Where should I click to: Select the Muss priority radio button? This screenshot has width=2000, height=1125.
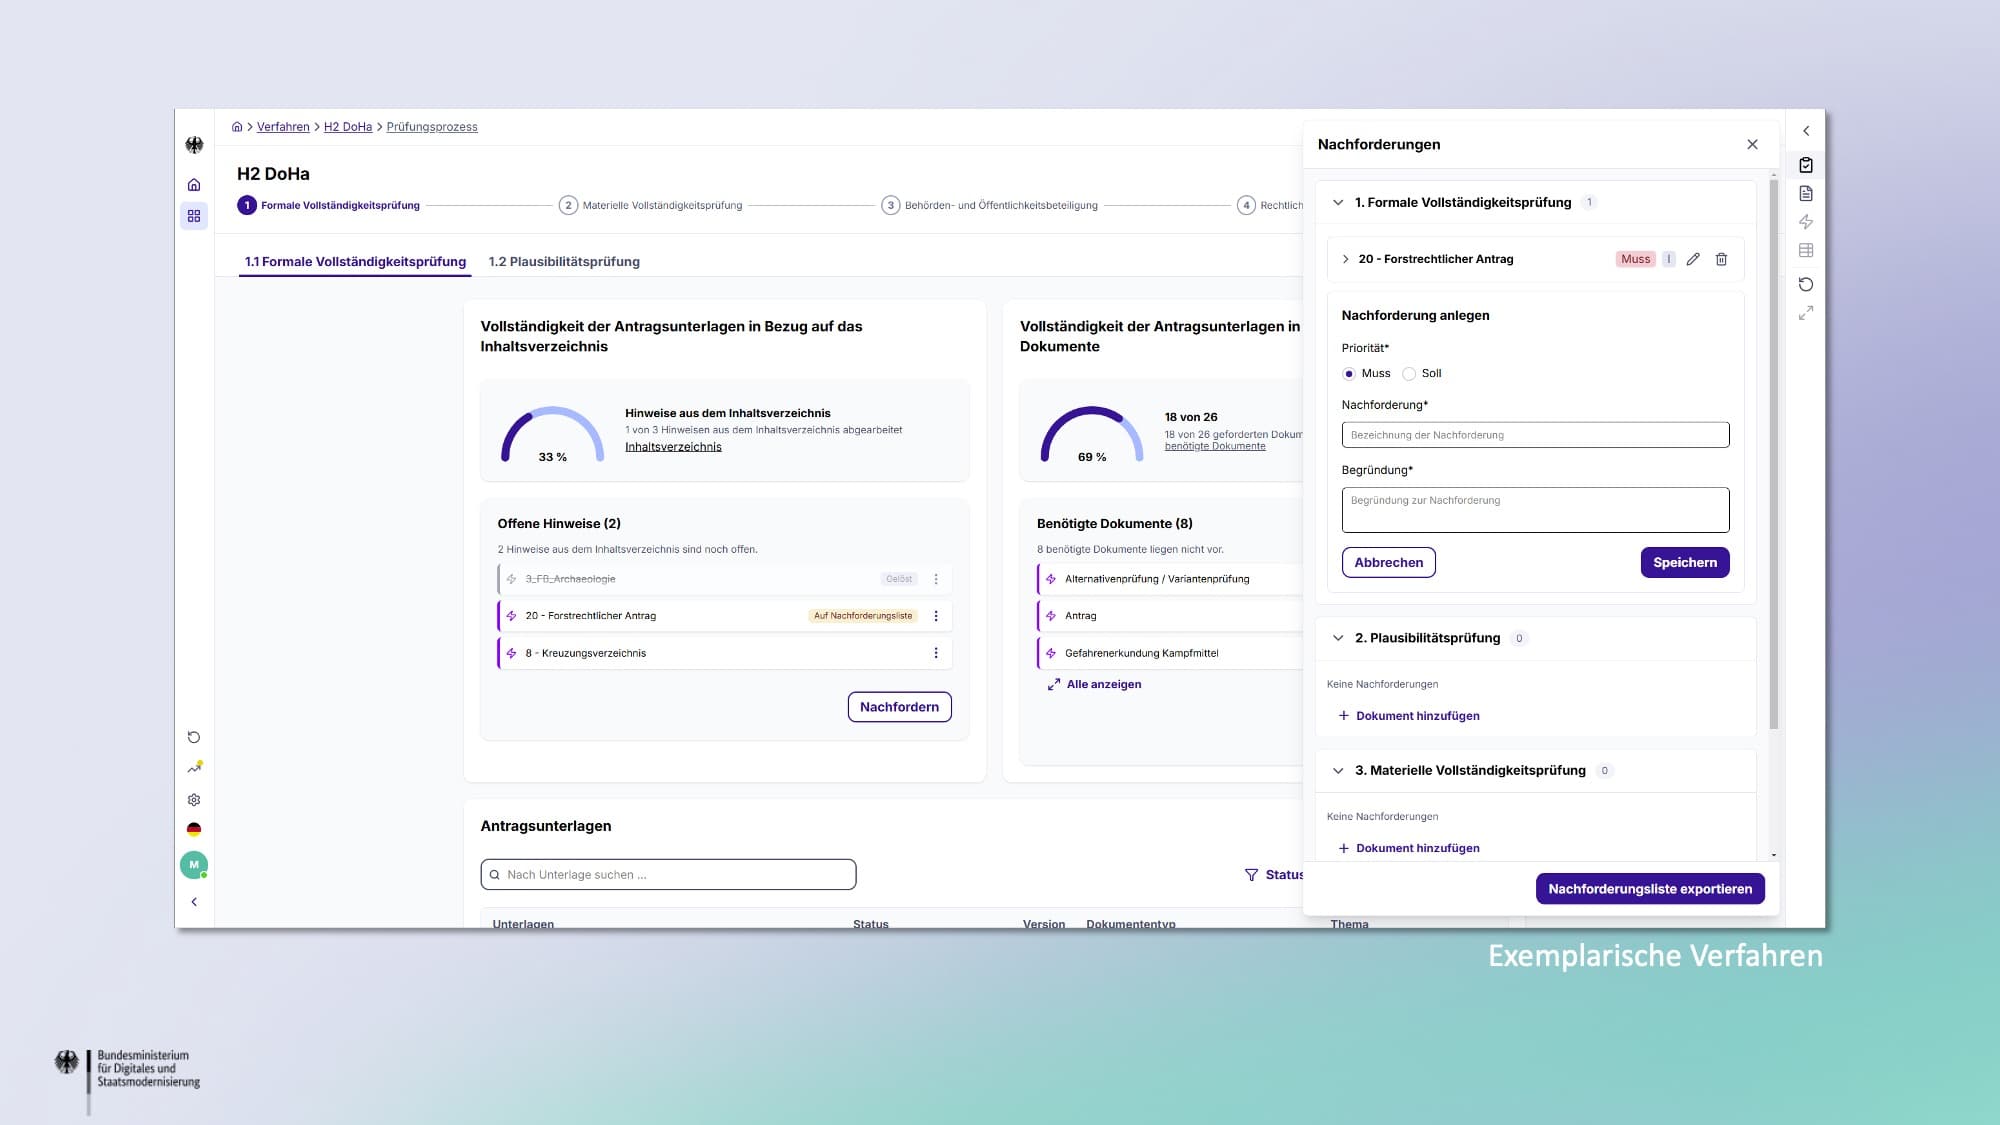coord(1349,374)
